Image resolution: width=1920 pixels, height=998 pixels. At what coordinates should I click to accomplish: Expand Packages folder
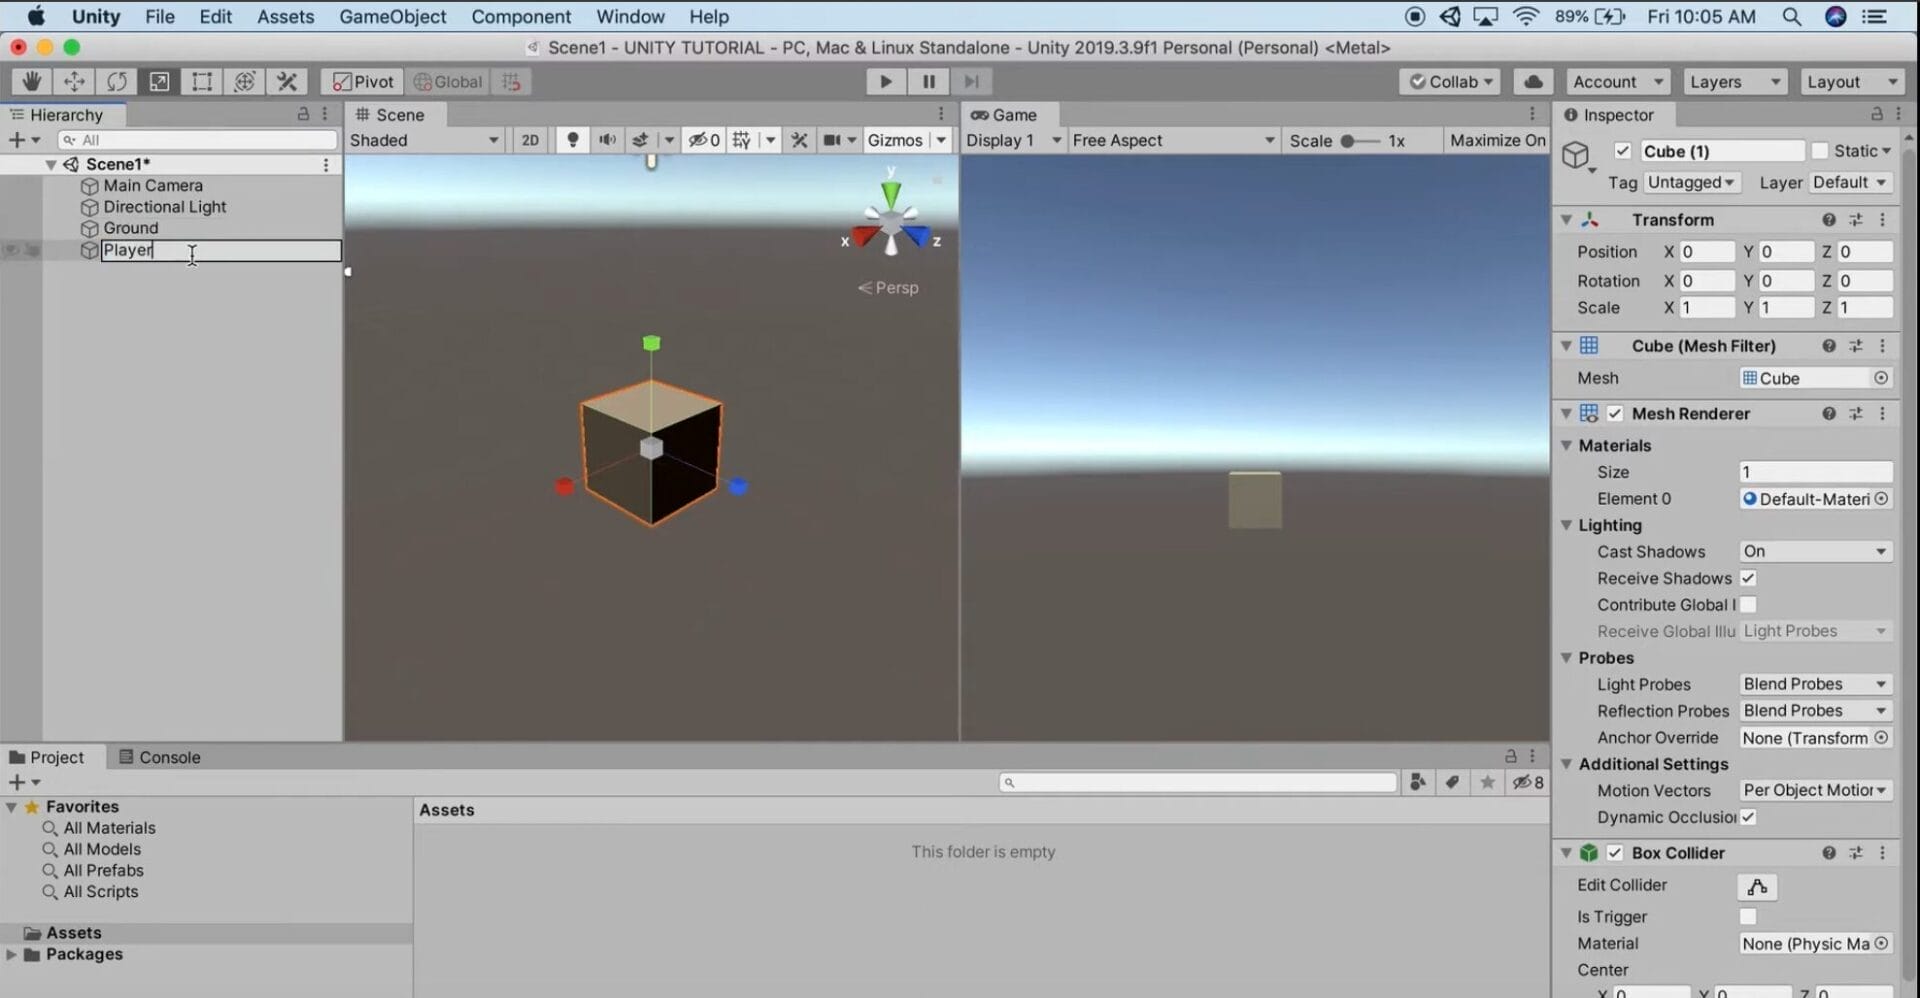click(11, 955)
